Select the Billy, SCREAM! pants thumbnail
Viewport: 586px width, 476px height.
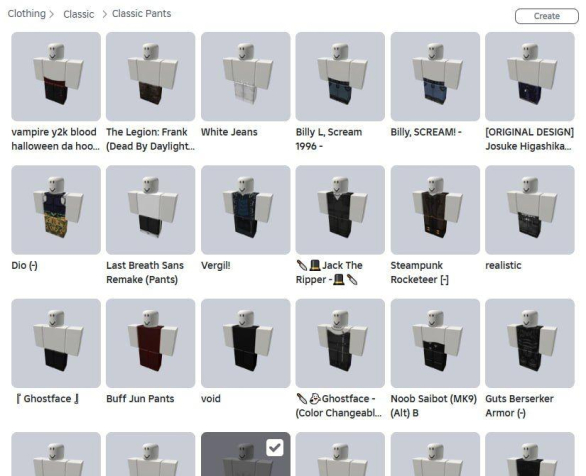pos(435,76)
